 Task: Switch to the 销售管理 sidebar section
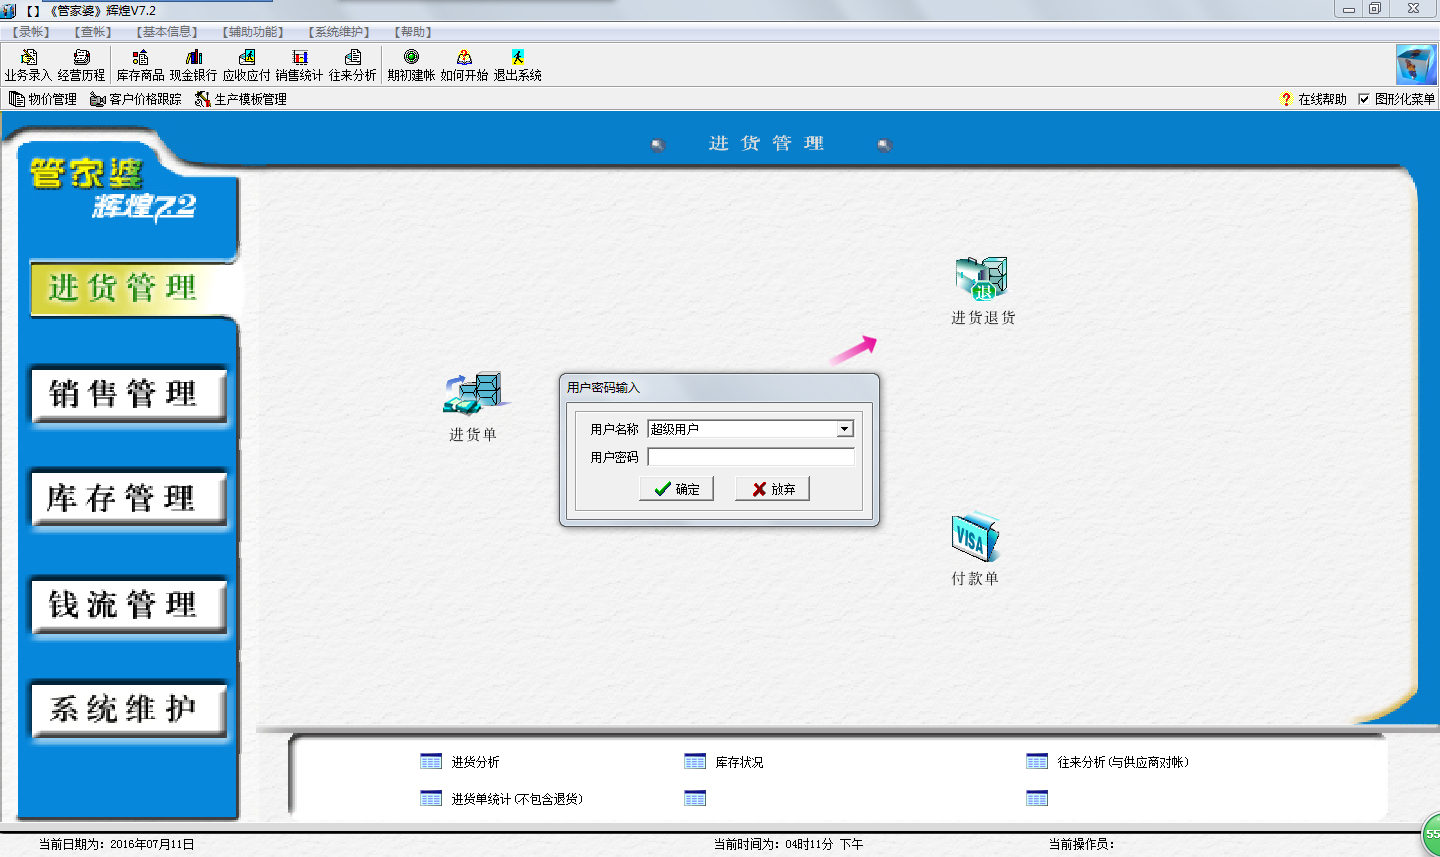(x=129, y=395)
